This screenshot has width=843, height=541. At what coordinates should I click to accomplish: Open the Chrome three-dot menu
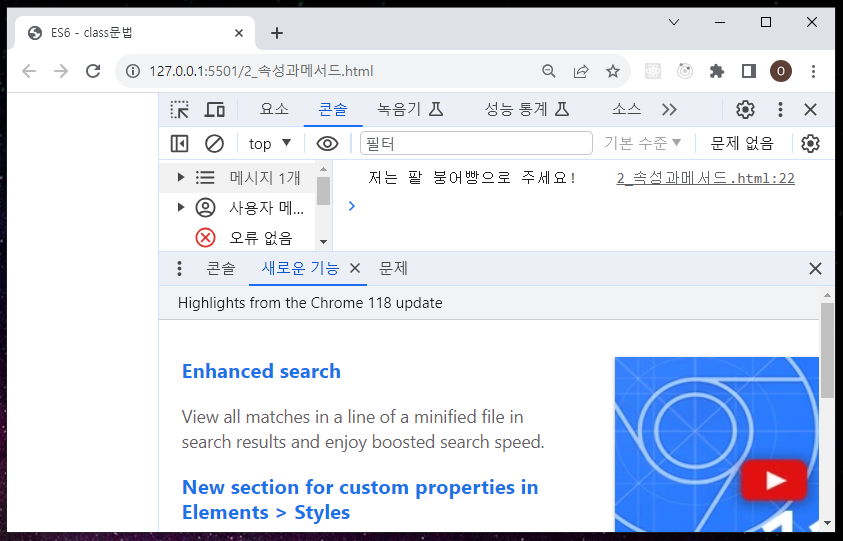click(813, 71)
